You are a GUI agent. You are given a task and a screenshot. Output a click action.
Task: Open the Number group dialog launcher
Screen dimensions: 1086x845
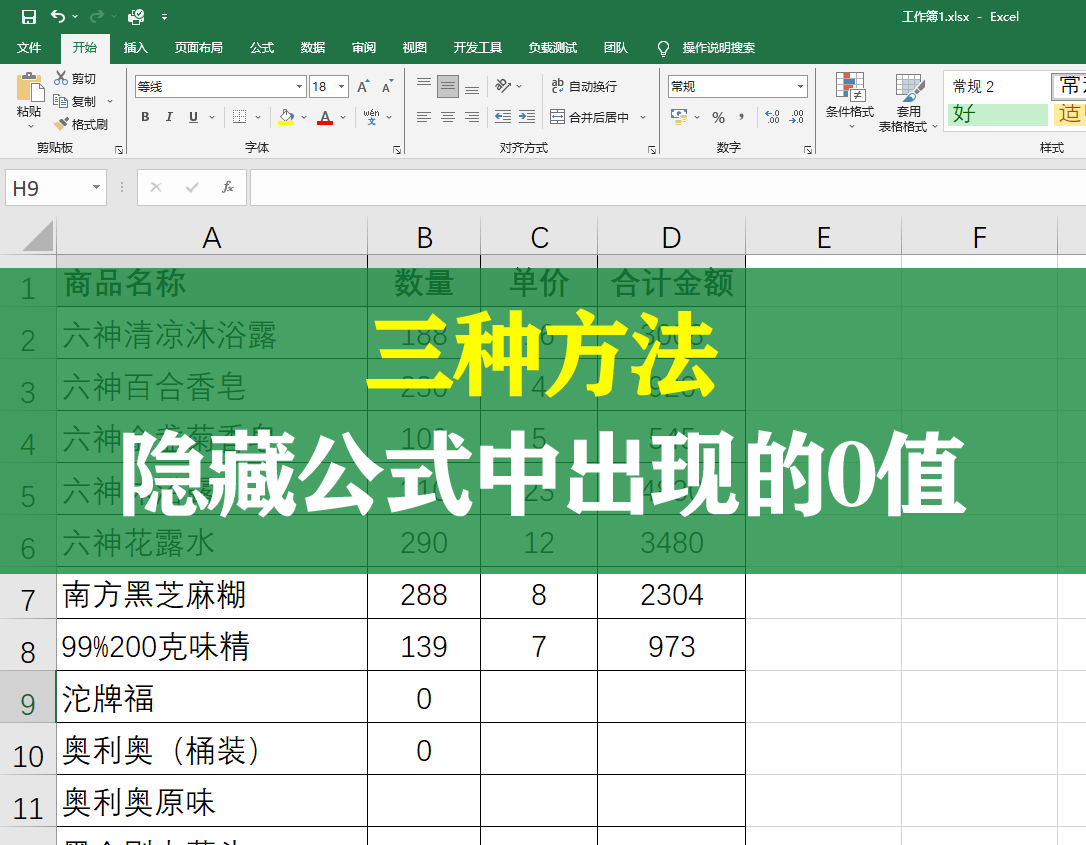tap(808, 149)
